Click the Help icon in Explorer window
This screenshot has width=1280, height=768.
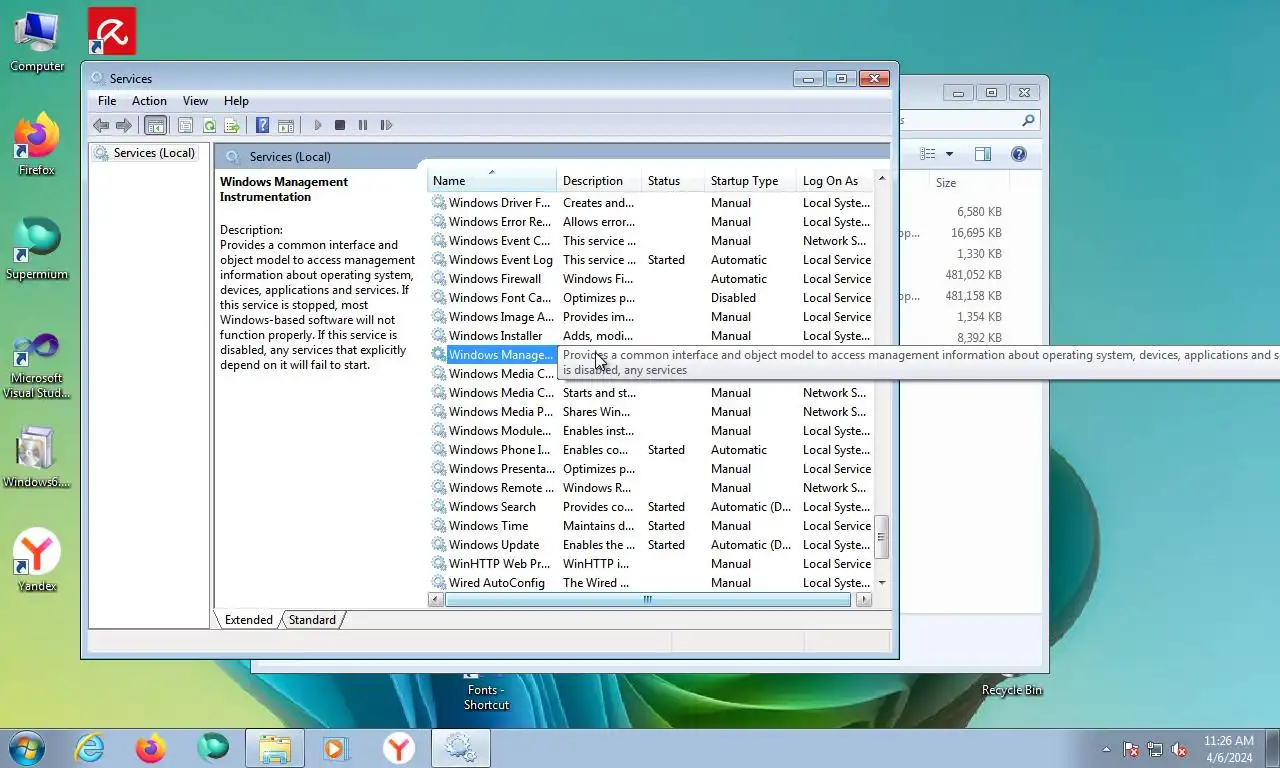pos(1019,154)
